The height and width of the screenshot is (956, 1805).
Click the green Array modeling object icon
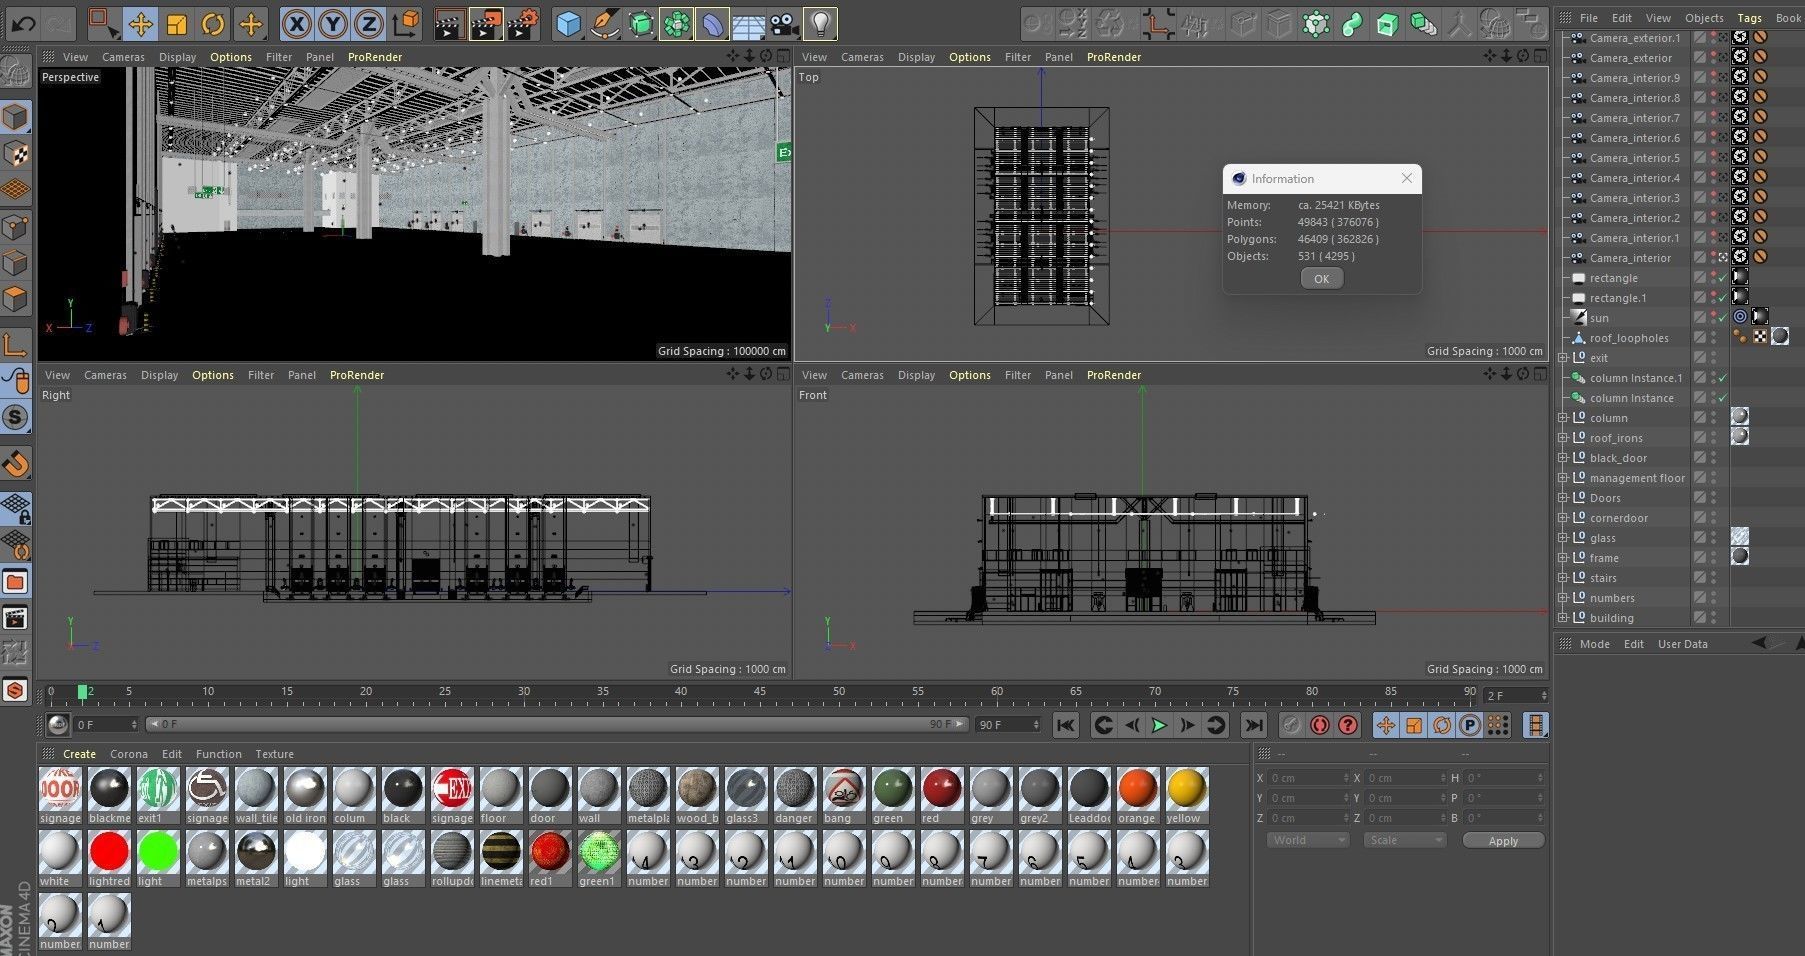[677, 23]
